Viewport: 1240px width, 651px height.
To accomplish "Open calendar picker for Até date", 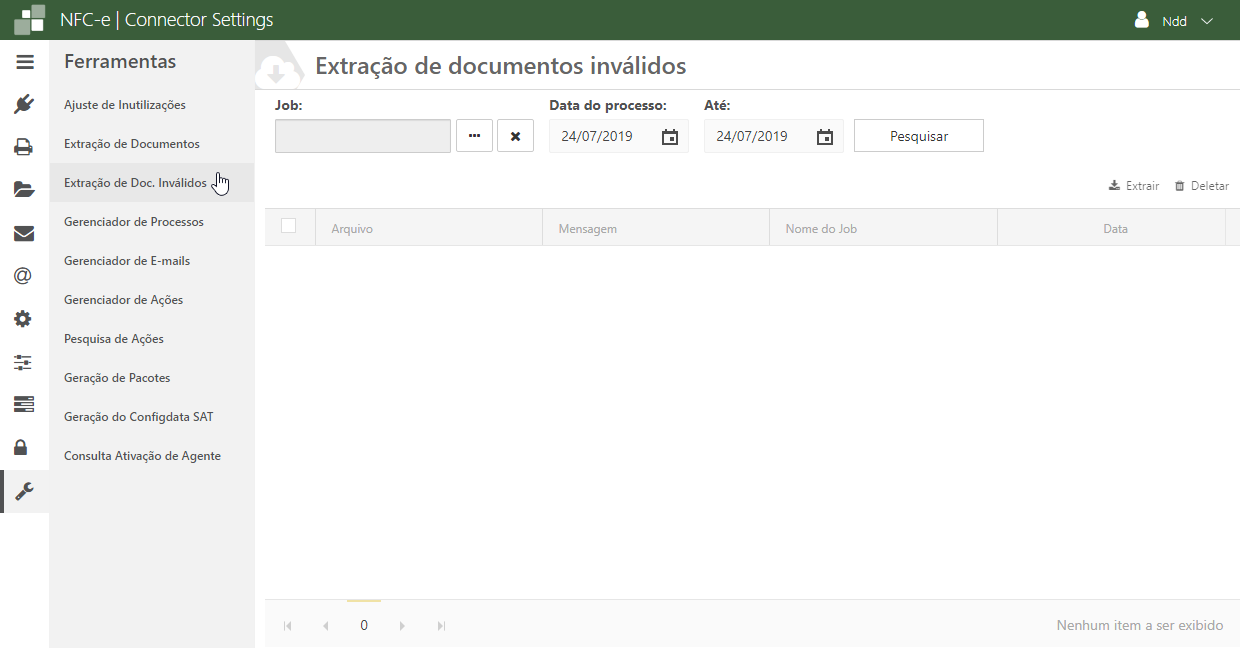I will click(x=825, y=137).
